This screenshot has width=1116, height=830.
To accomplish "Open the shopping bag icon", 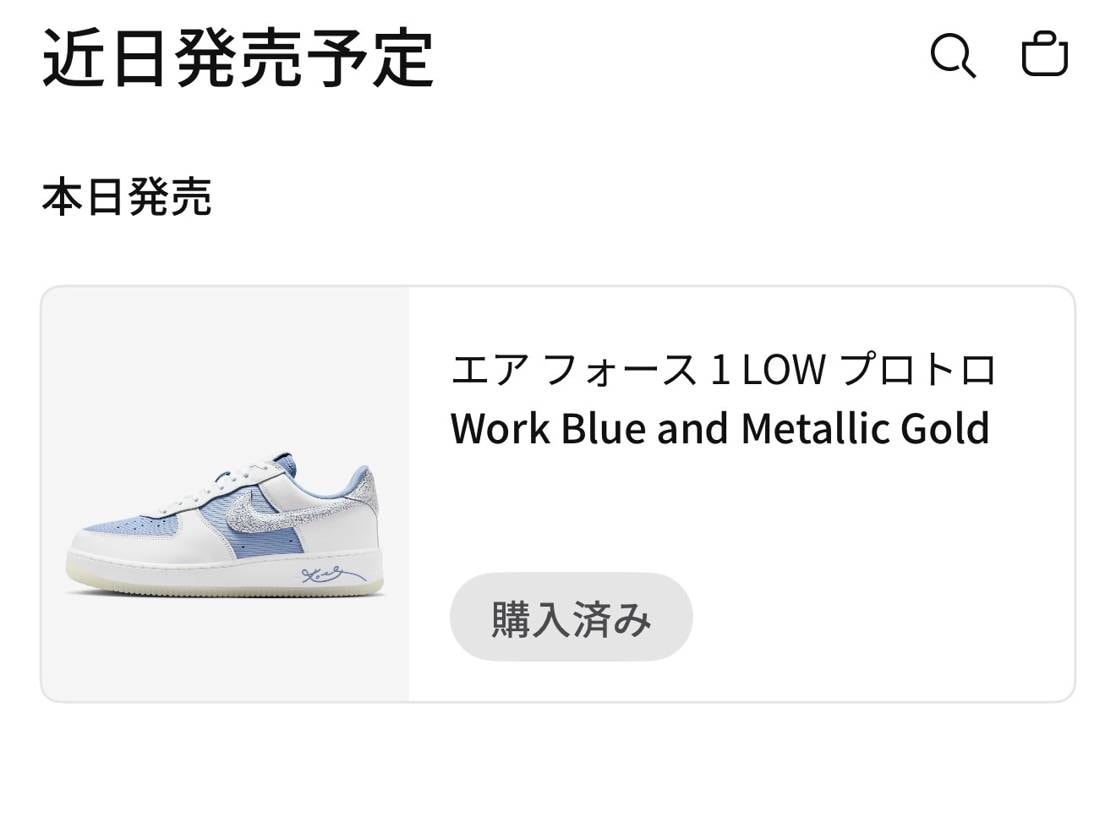I will coord(1044,54).
